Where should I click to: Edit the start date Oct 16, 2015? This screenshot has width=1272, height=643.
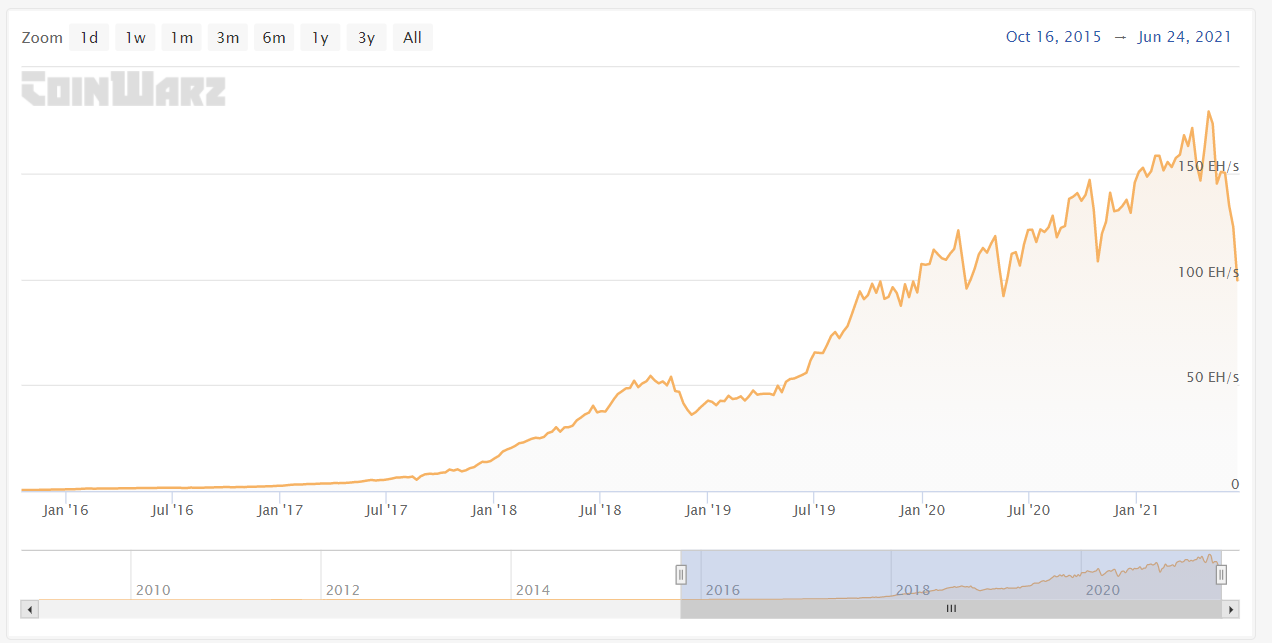click(x=1054, y=37)
